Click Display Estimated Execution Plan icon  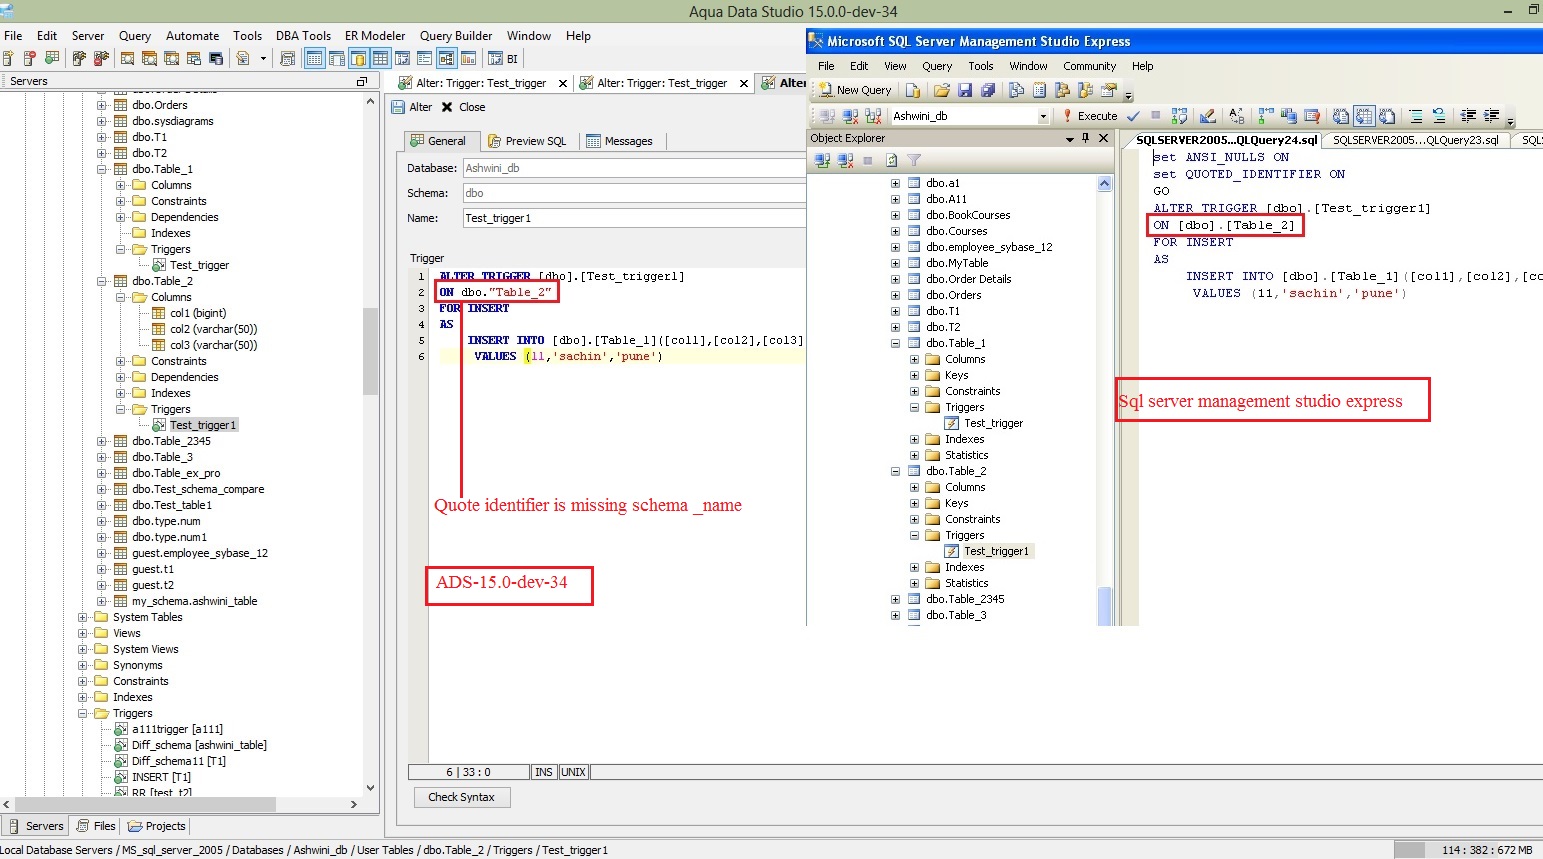(x=1179, y=116)
